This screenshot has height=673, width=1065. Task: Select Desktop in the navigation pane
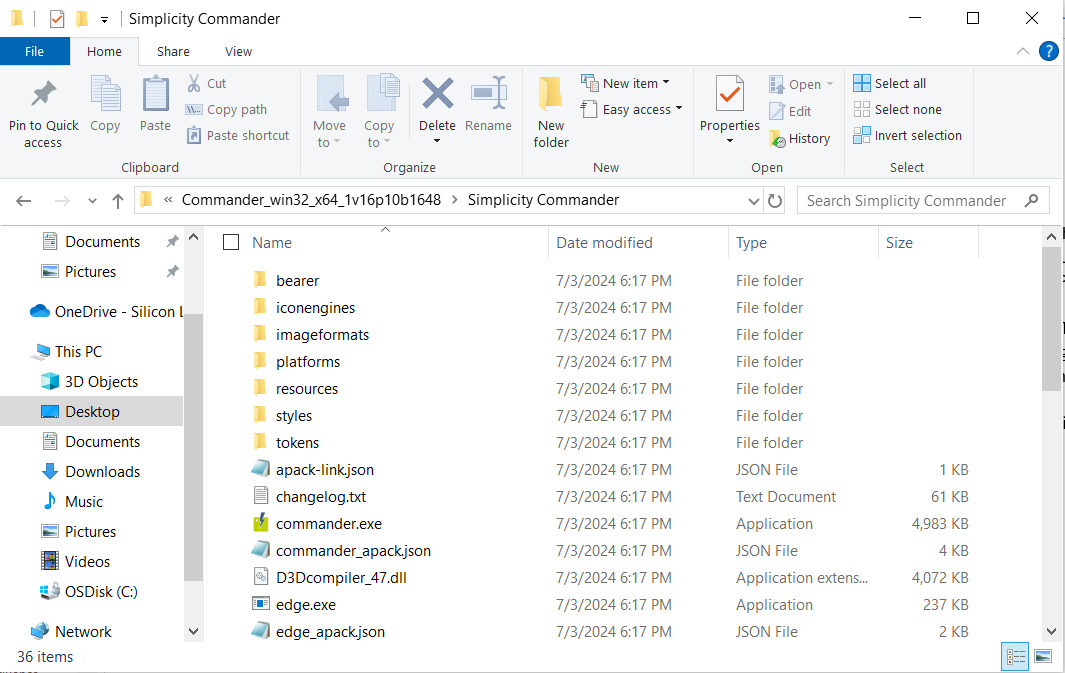92,412
